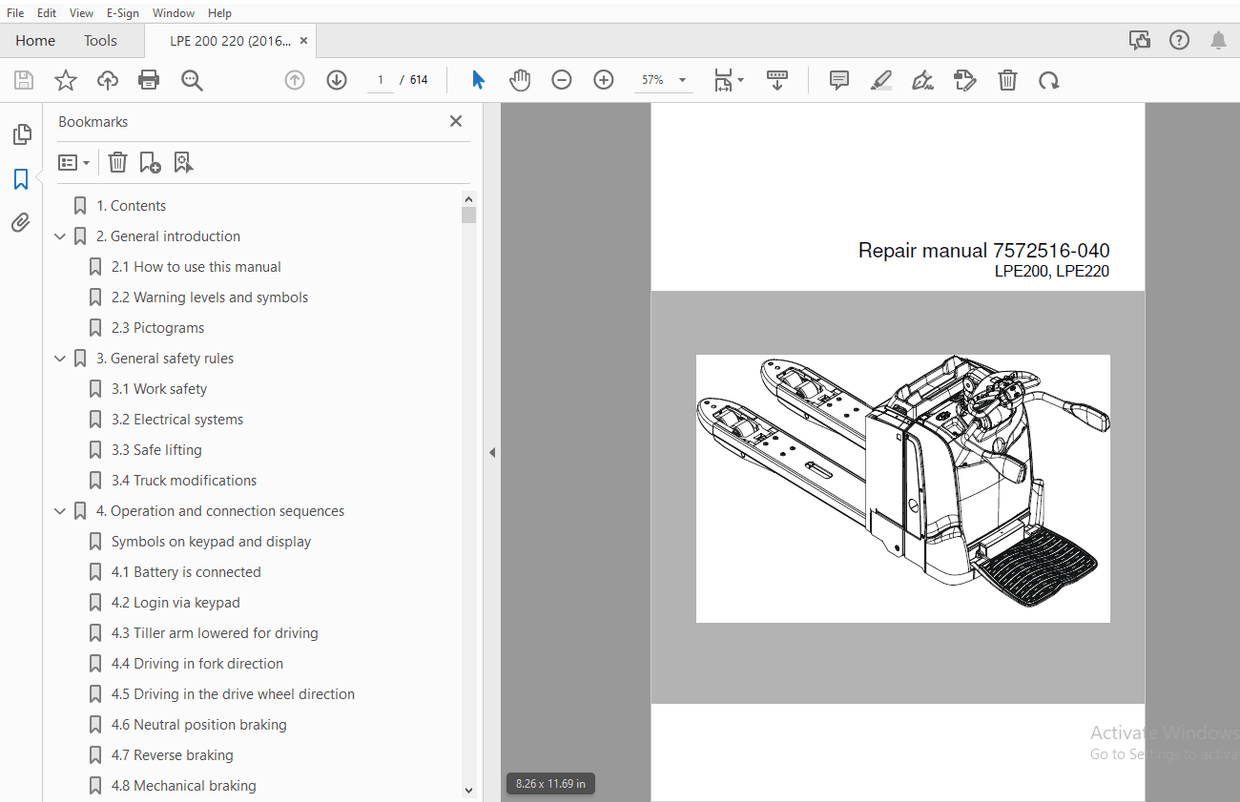Select the Hand tool

[x=520, y=79]
